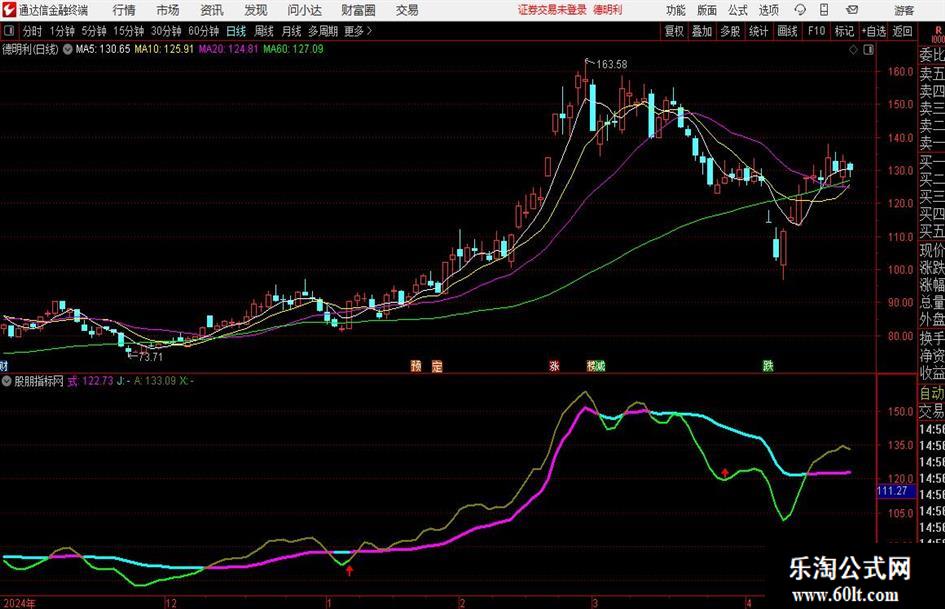Open F10 company information
This screenshot has height=609, width=945.
[816, 31]
